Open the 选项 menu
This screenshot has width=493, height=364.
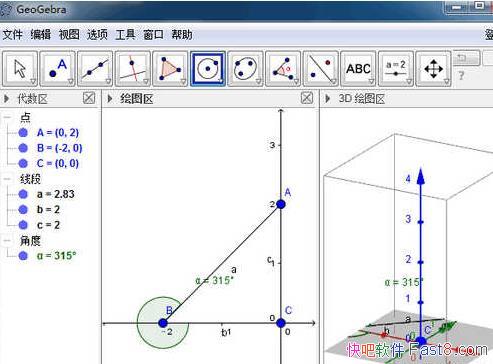pyautogui.click(x=97, y=35)
